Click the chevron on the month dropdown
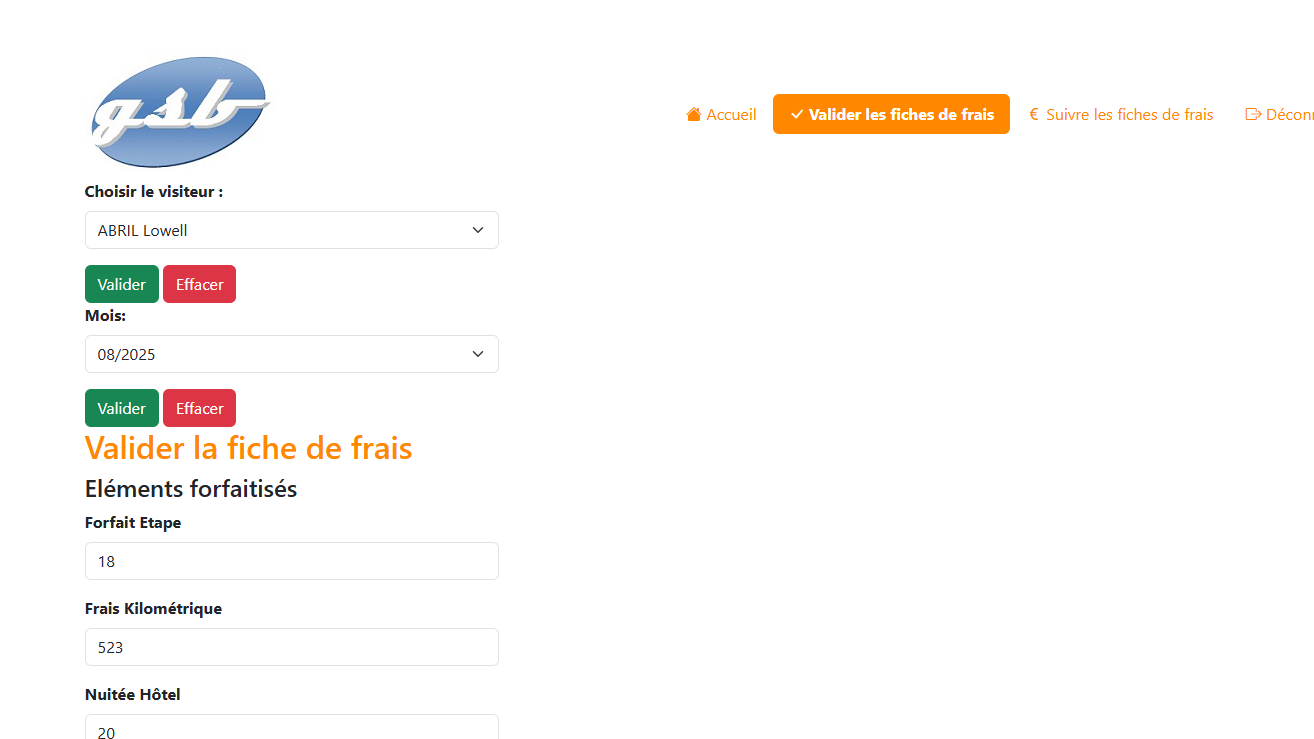 [478, 354]
